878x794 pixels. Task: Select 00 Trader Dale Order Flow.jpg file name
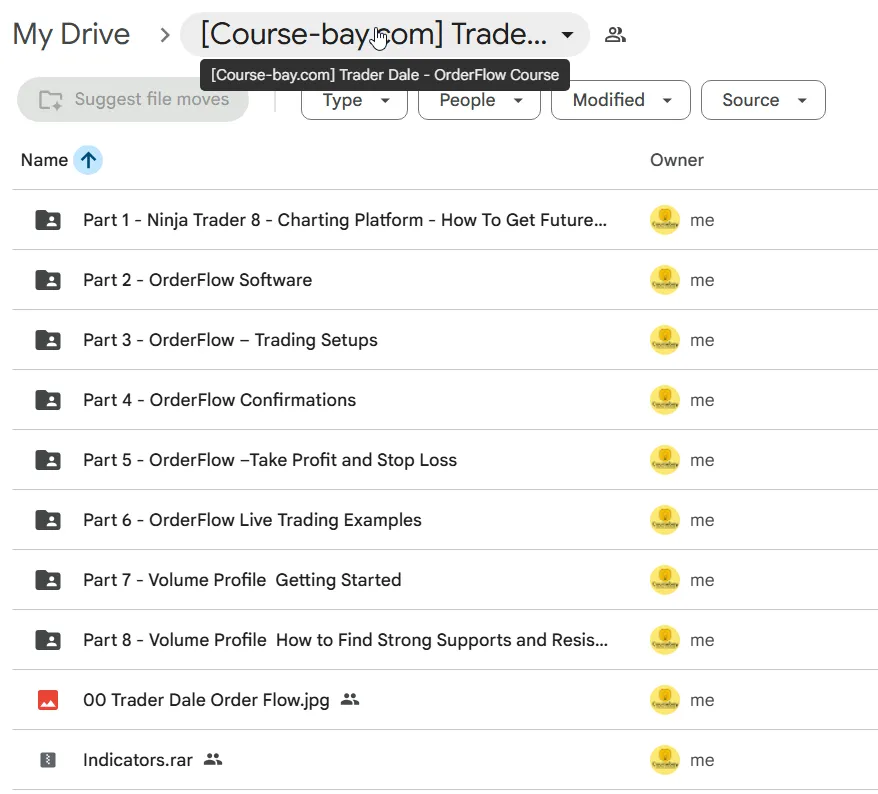point(206,700)
